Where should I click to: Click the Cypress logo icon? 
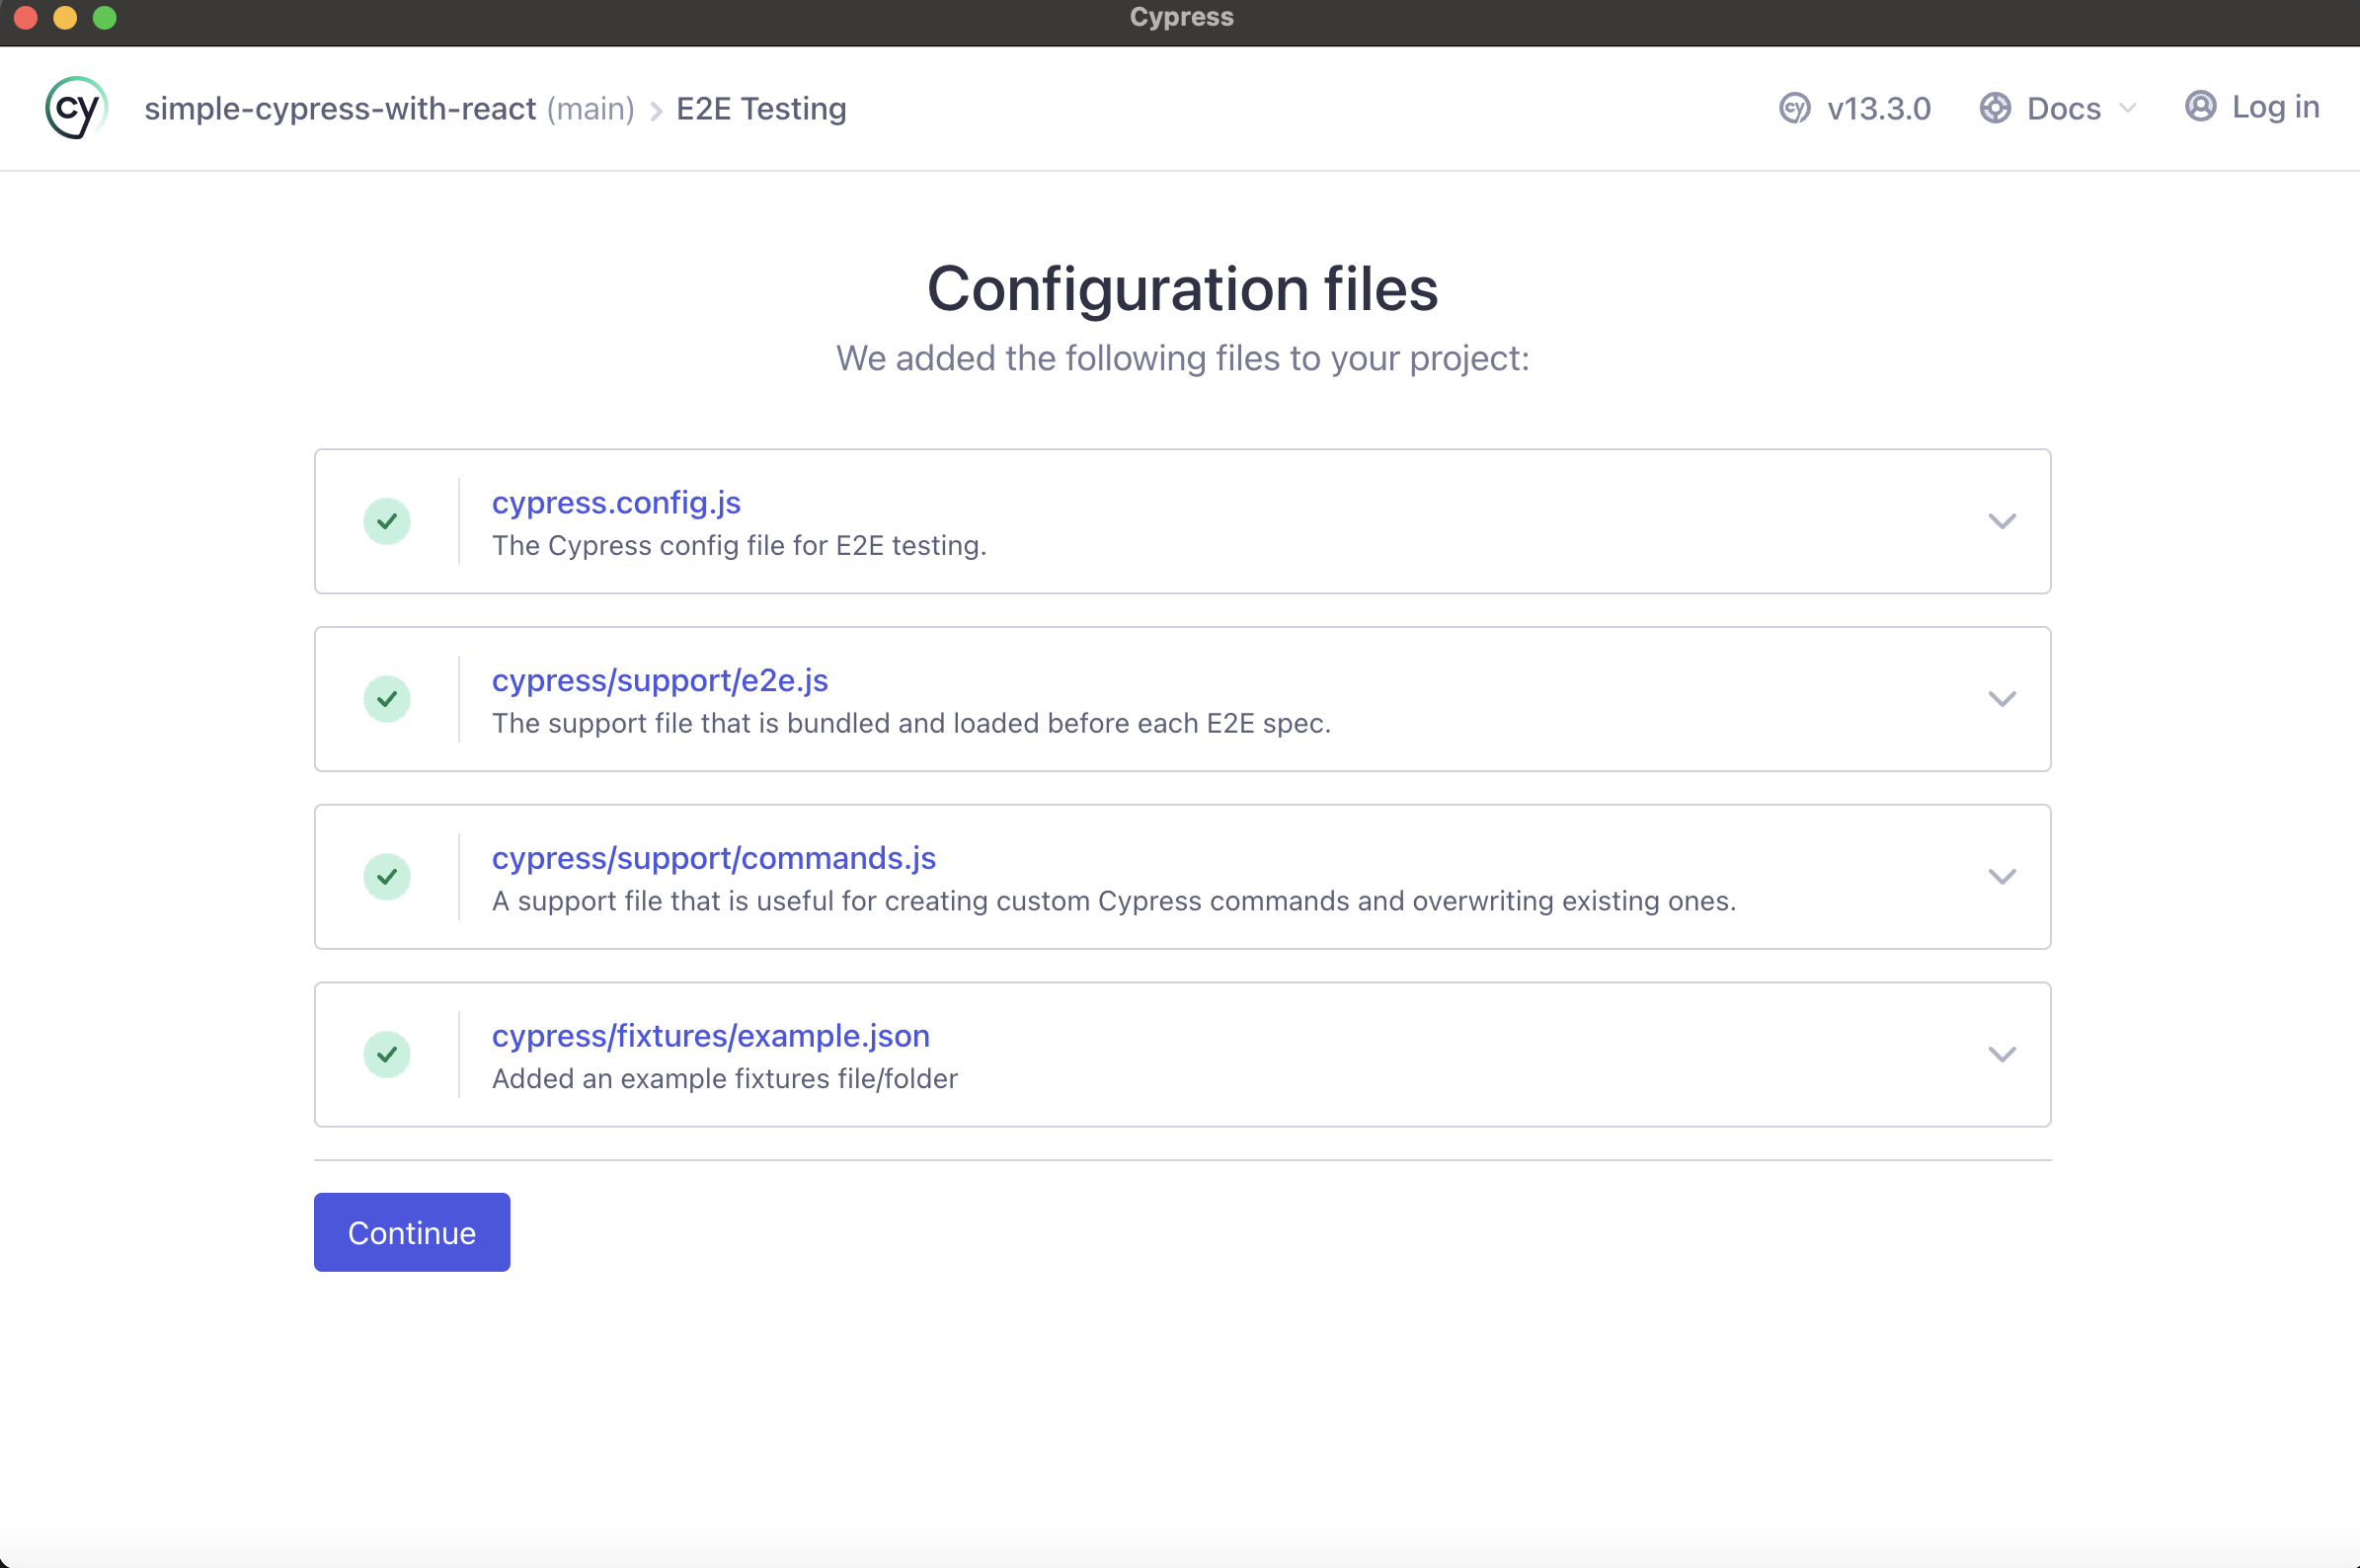76,108
